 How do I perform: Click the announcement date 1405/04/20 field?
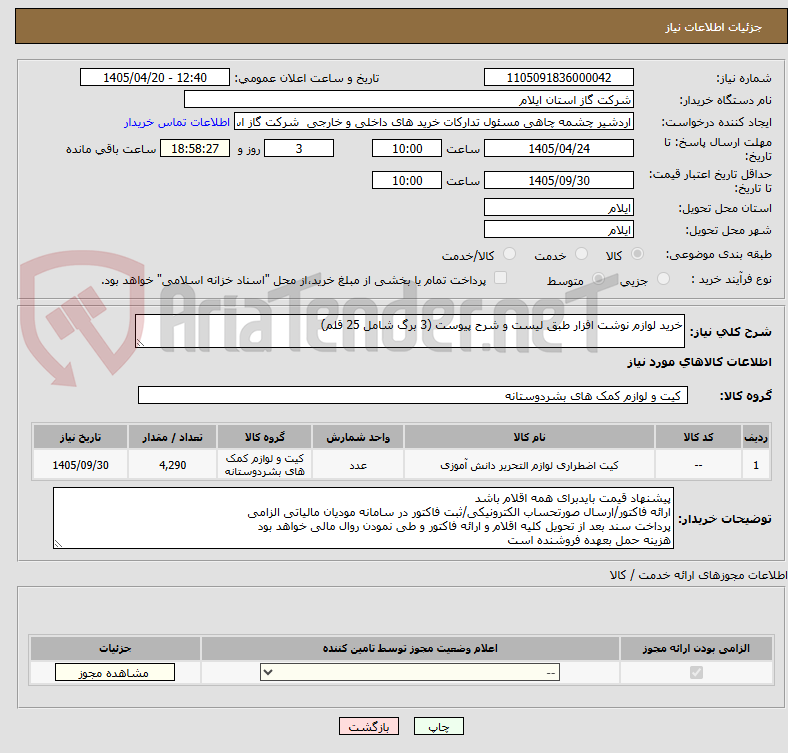[155, 78]
